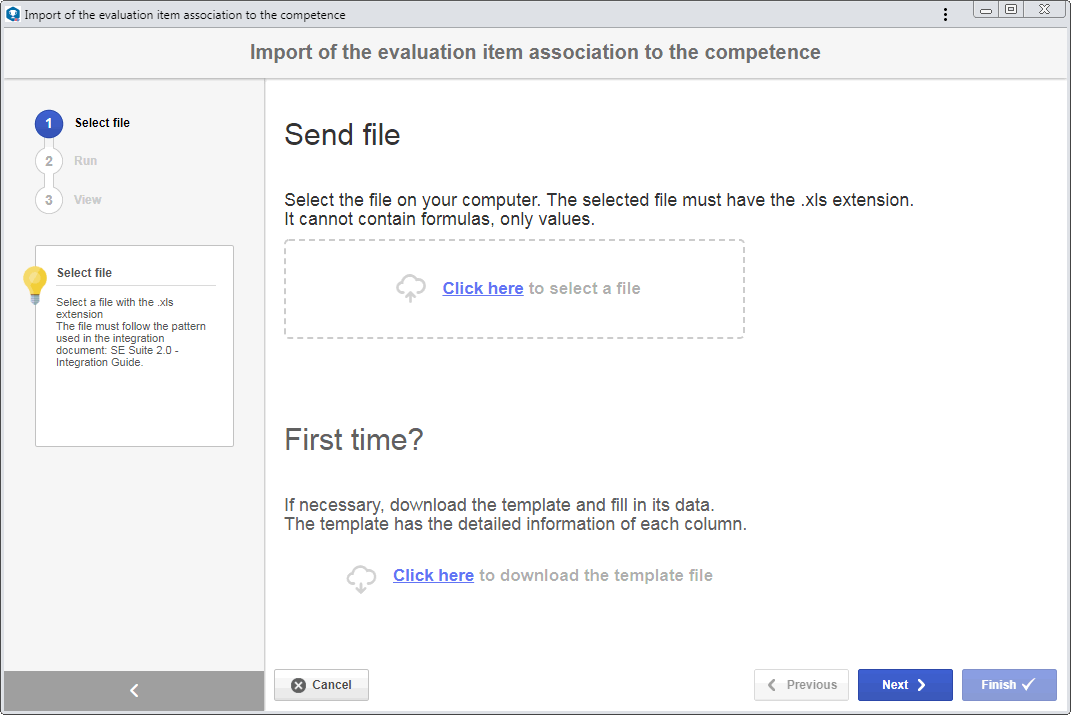Open the View step label
Image resolution: width=1071 pixels, height=715 pixels.
point(87,199)
